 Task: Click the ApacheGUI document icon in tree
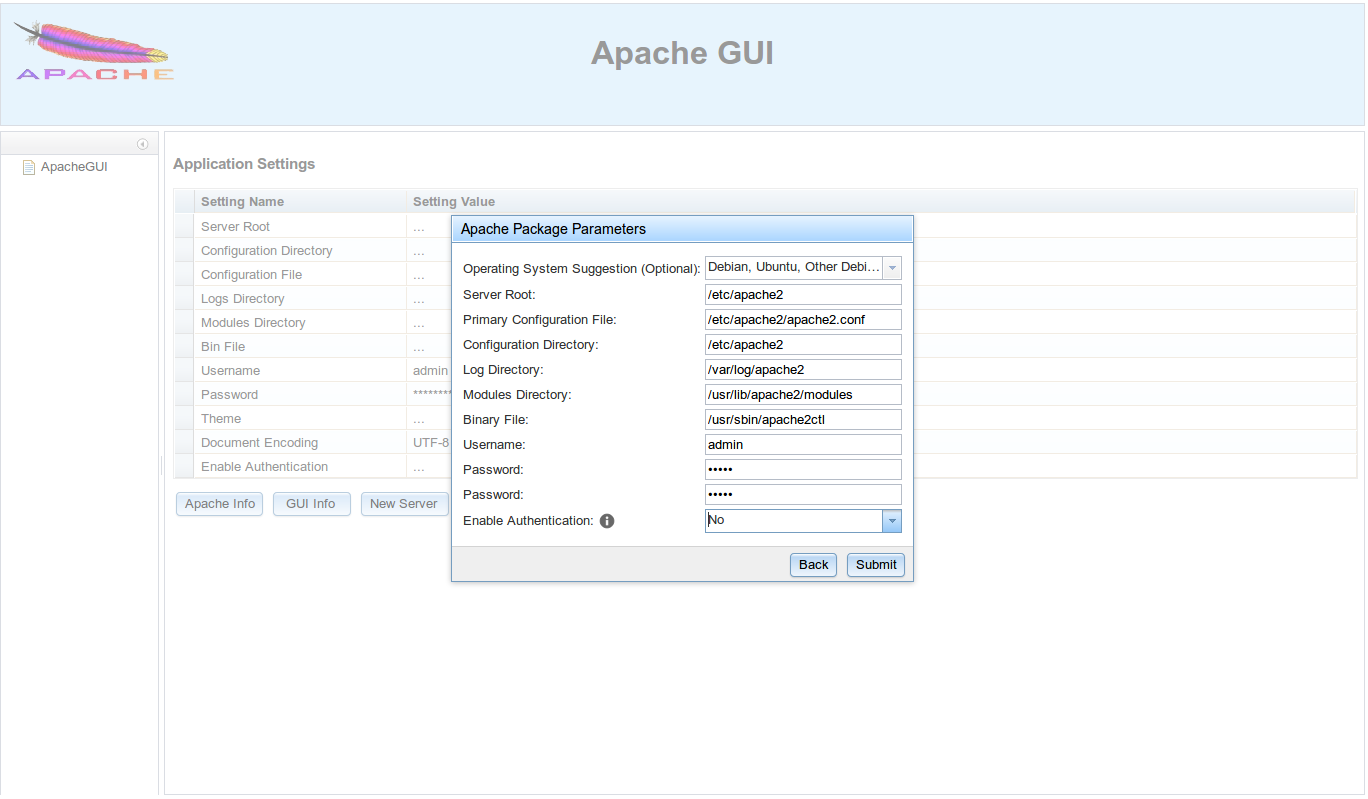point(29,167)
